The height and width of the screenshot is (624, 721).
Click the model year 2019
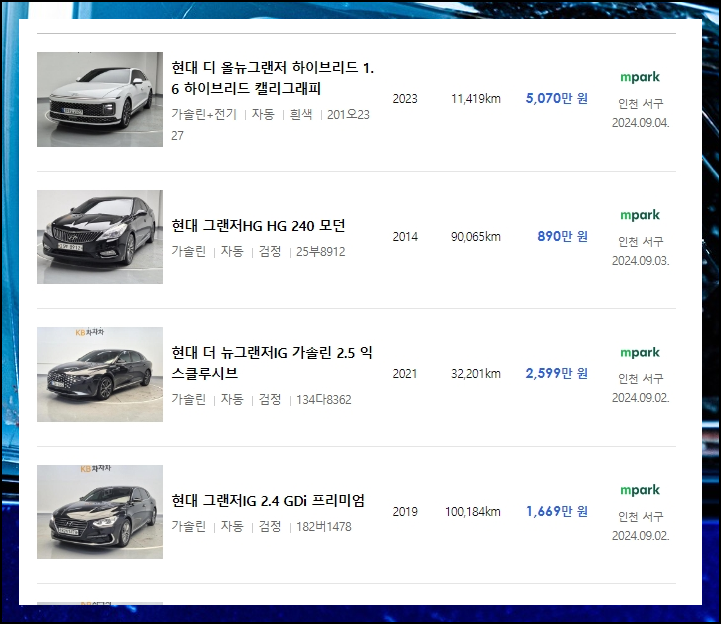click(x=405, y=512)
